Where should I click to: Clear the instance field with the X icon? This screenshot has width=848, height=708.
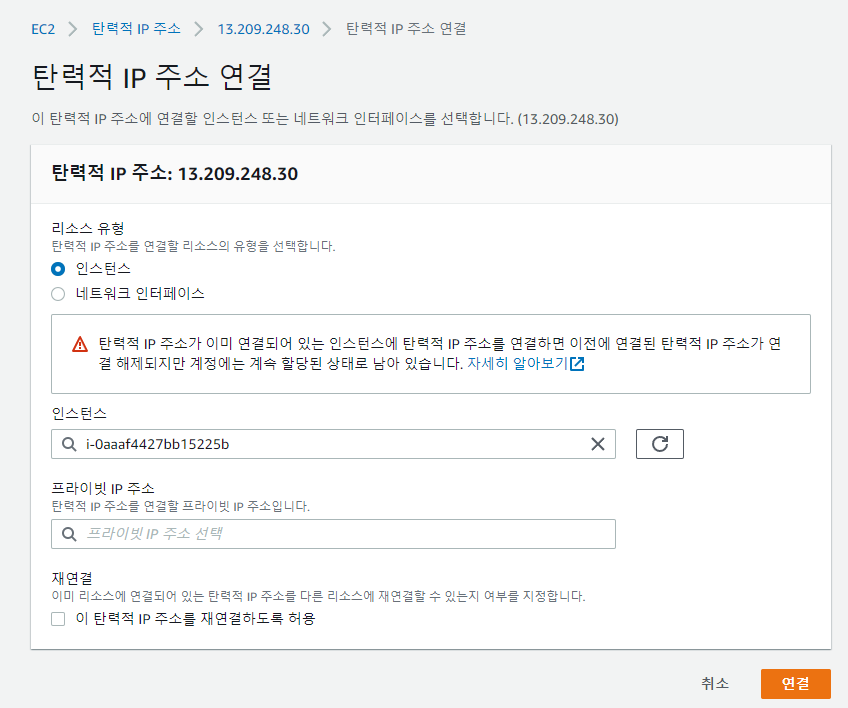[598, 444]
